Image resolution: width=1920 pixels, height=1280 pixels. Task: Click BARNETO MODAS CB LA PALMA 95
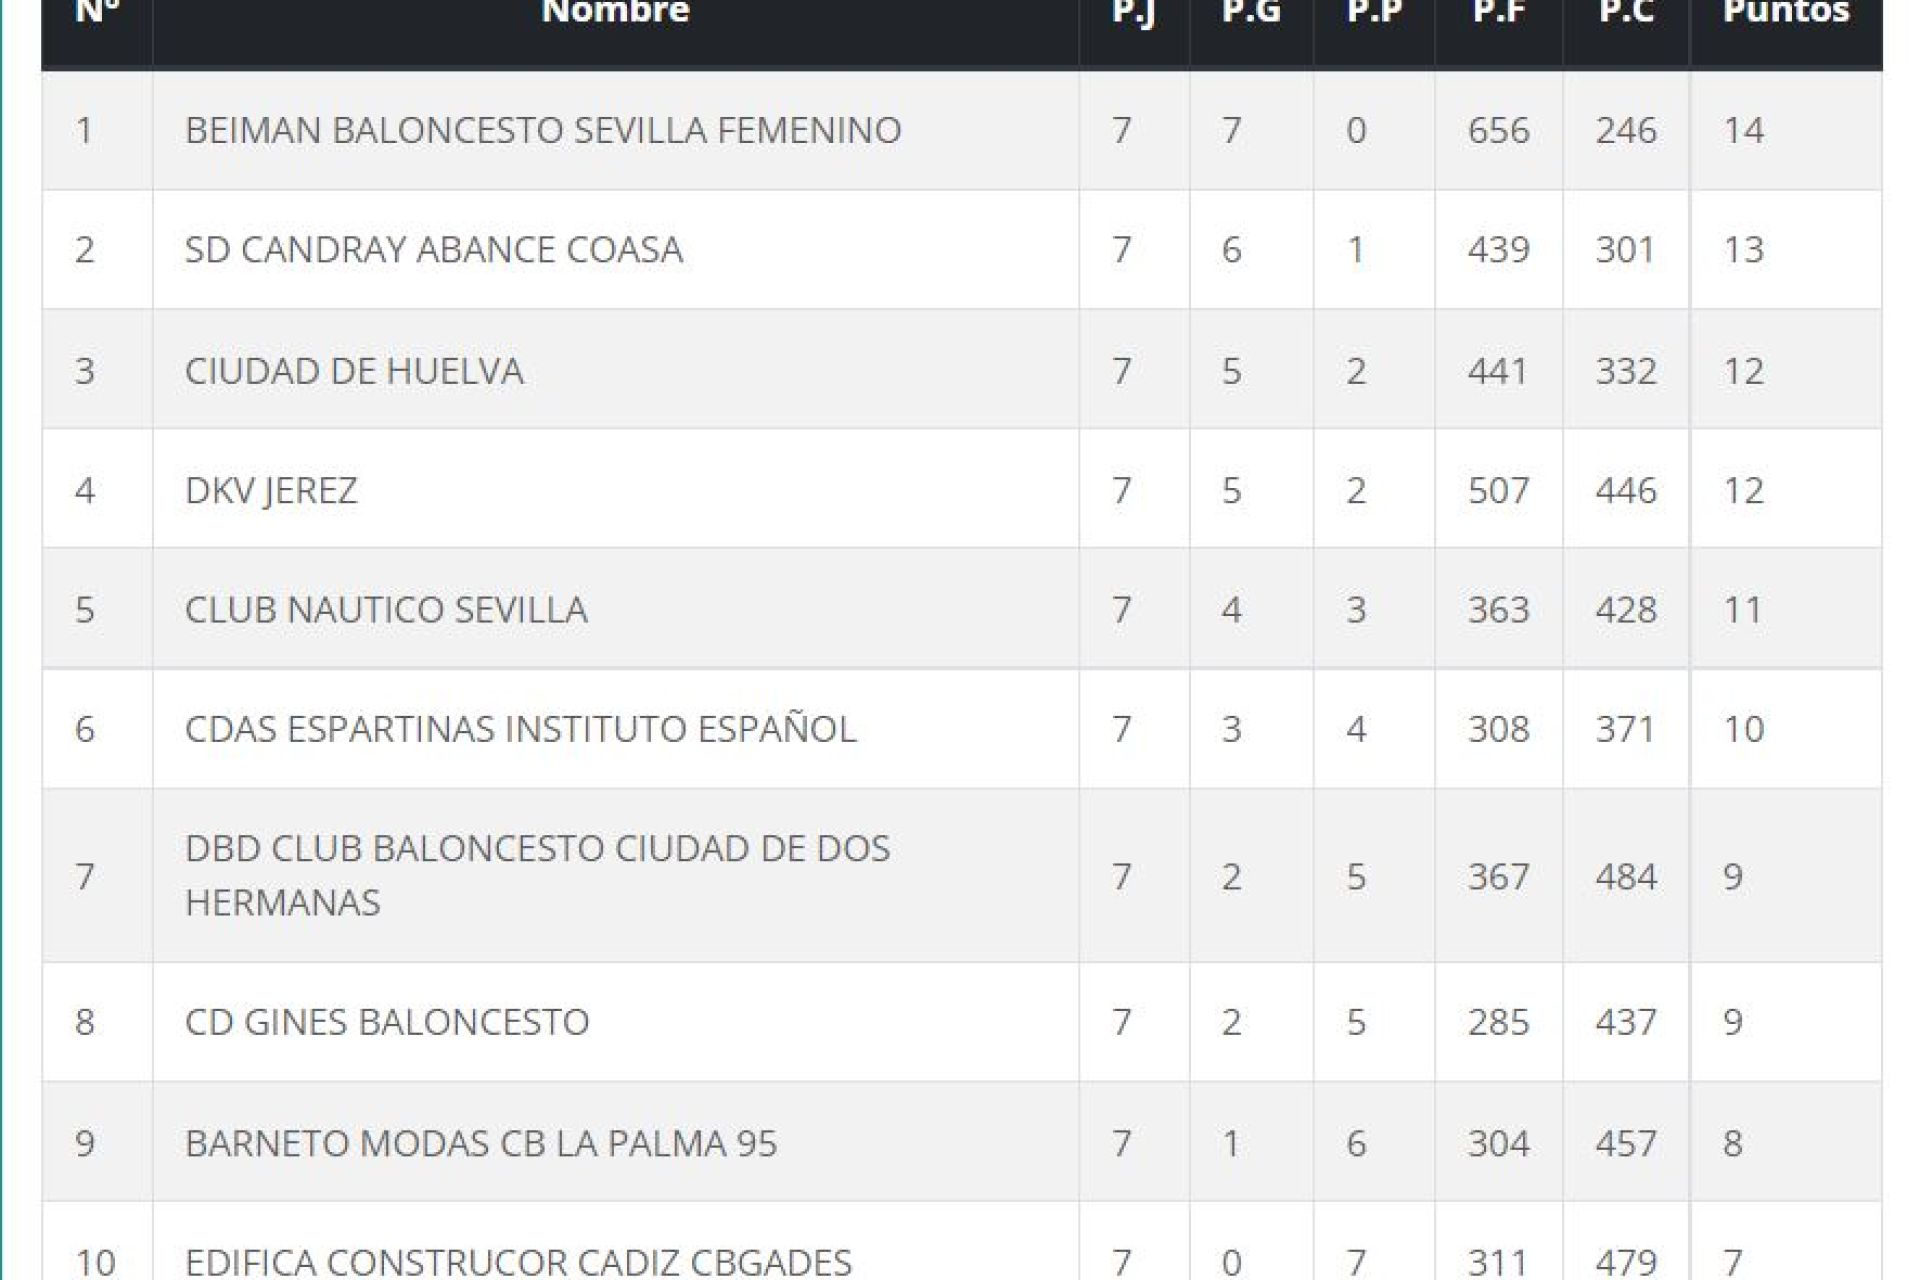481,1143
